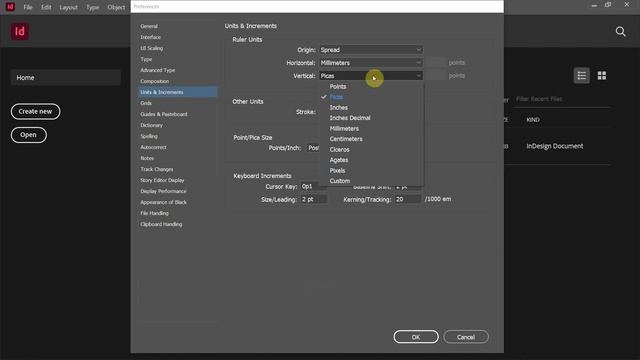Click the Create new button

click(x=36, y=111)
